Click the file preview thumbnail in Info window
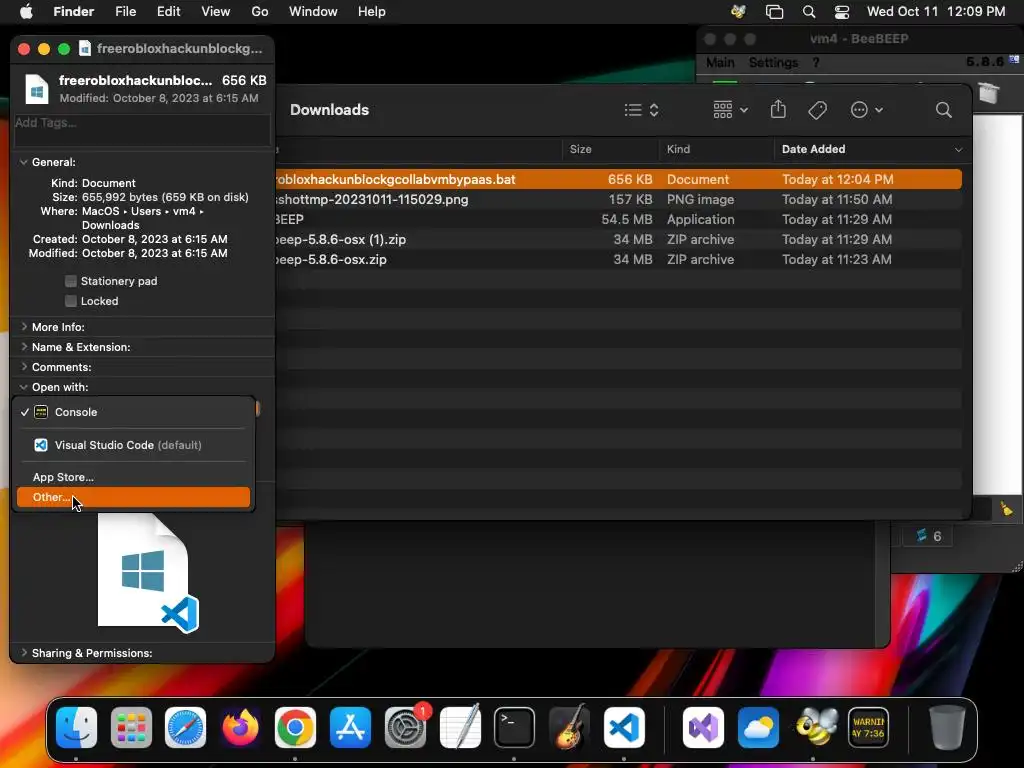Screen dimensions: 1024x768 click(x=148, y=573)
